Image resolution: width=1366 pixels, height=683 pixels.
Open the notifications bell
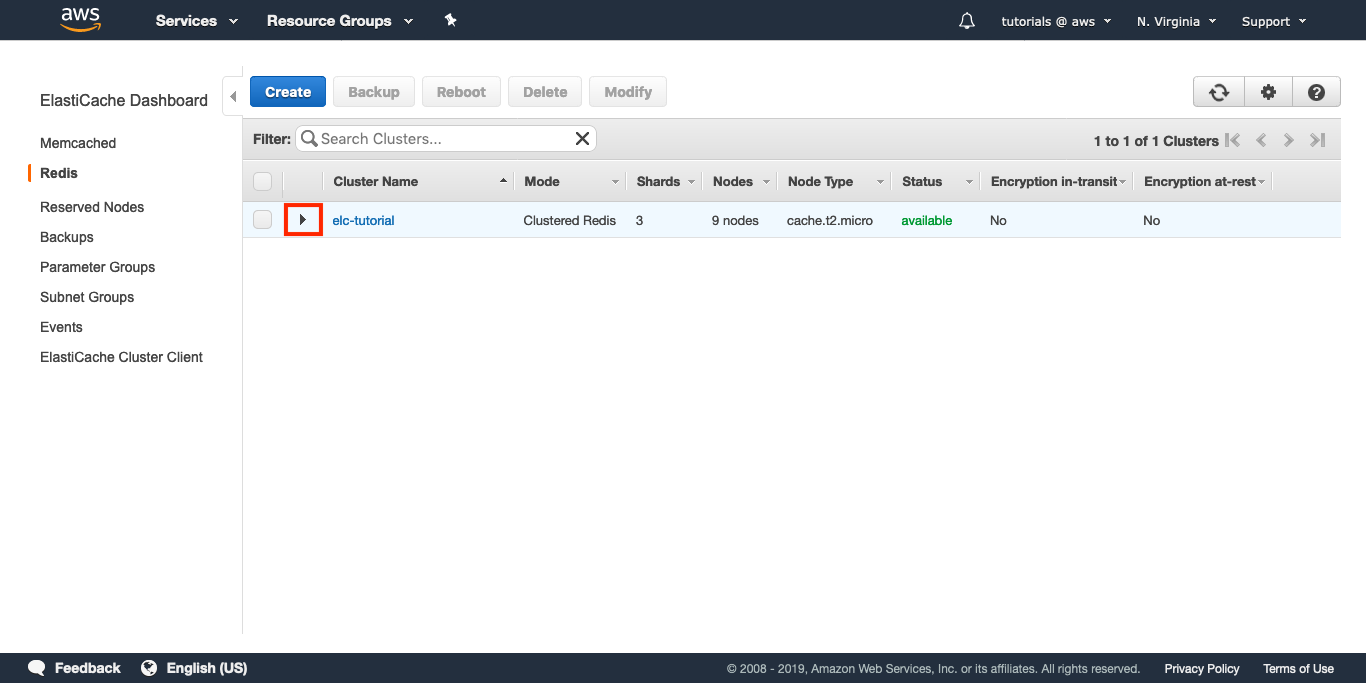(x=966, y=21)
